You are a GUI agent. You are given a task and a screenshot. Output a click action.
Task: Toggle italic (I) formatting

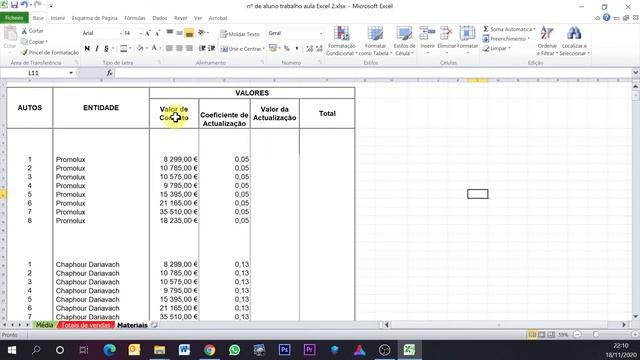[x=97, y=49]
